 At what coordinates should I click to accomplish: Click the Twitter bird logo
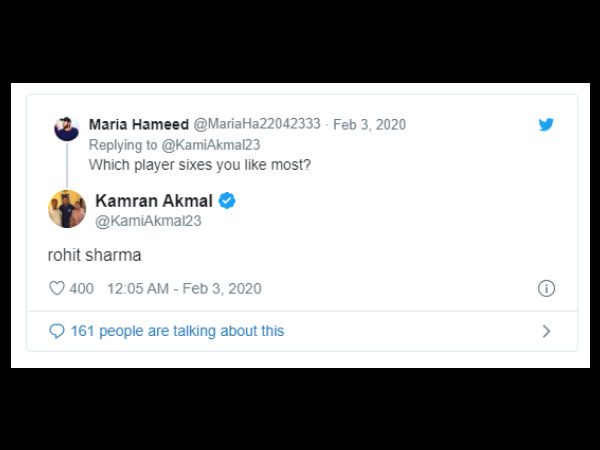546,125
